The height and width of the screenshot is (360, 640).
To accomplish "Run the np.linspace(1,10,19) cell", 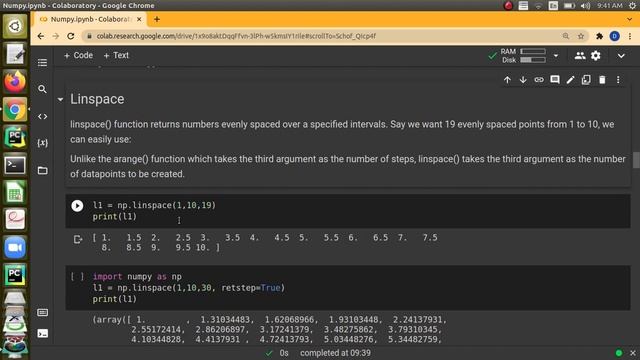I will [x=77, y=206].
